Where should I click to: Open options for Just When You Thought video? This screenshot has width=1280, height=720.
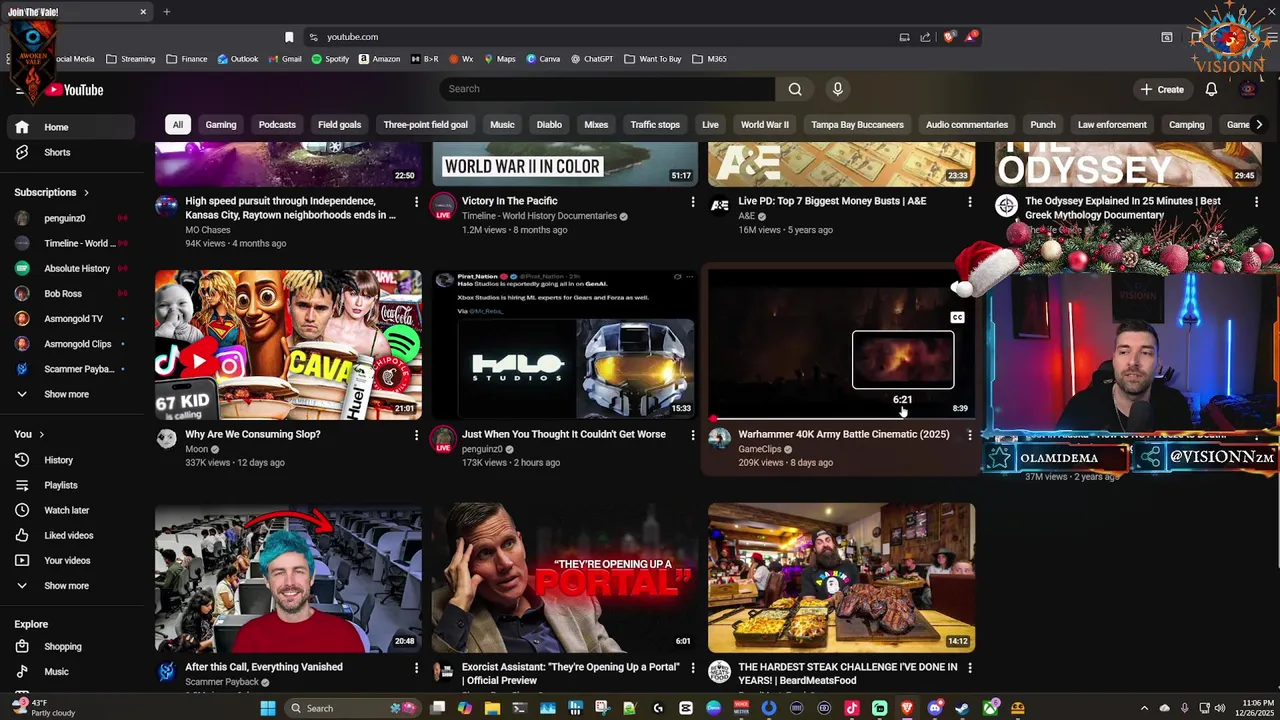click(x=692, y=435)
